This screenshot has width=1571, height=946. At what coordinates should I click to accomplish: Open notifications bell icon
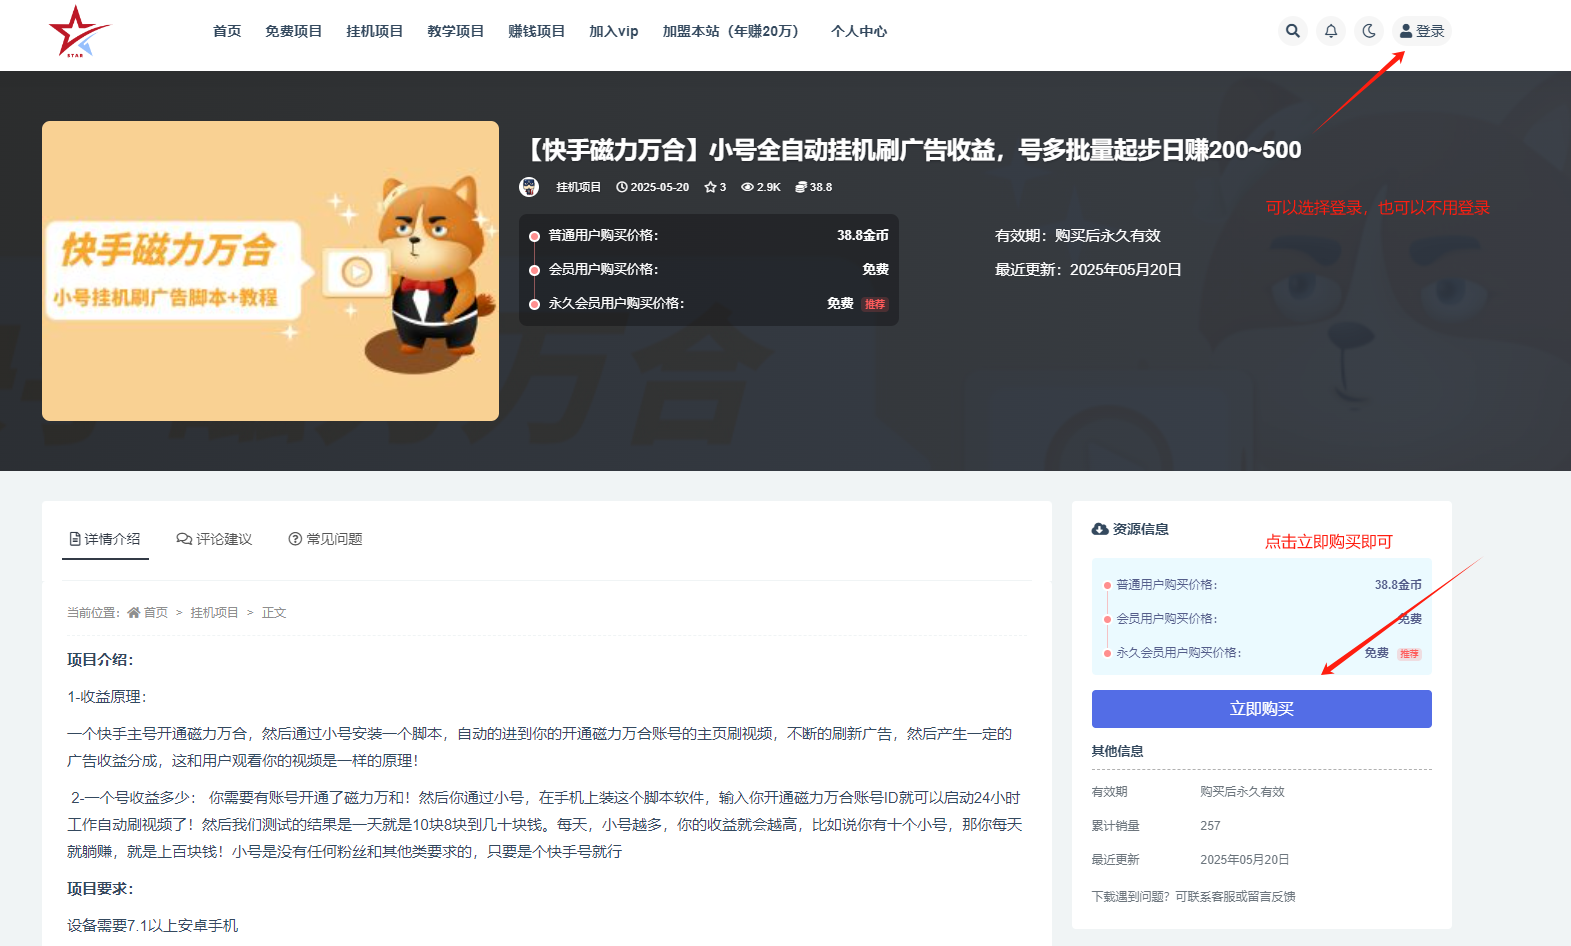pyautogui.click(x=1331, y=31)
